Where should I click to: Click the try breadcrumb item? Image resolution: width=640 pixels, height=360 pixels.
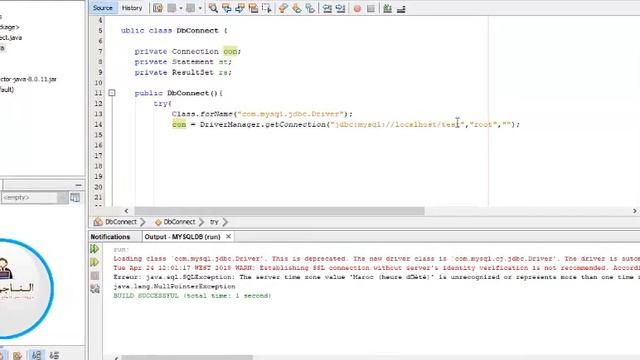click(x=214, y=222)
